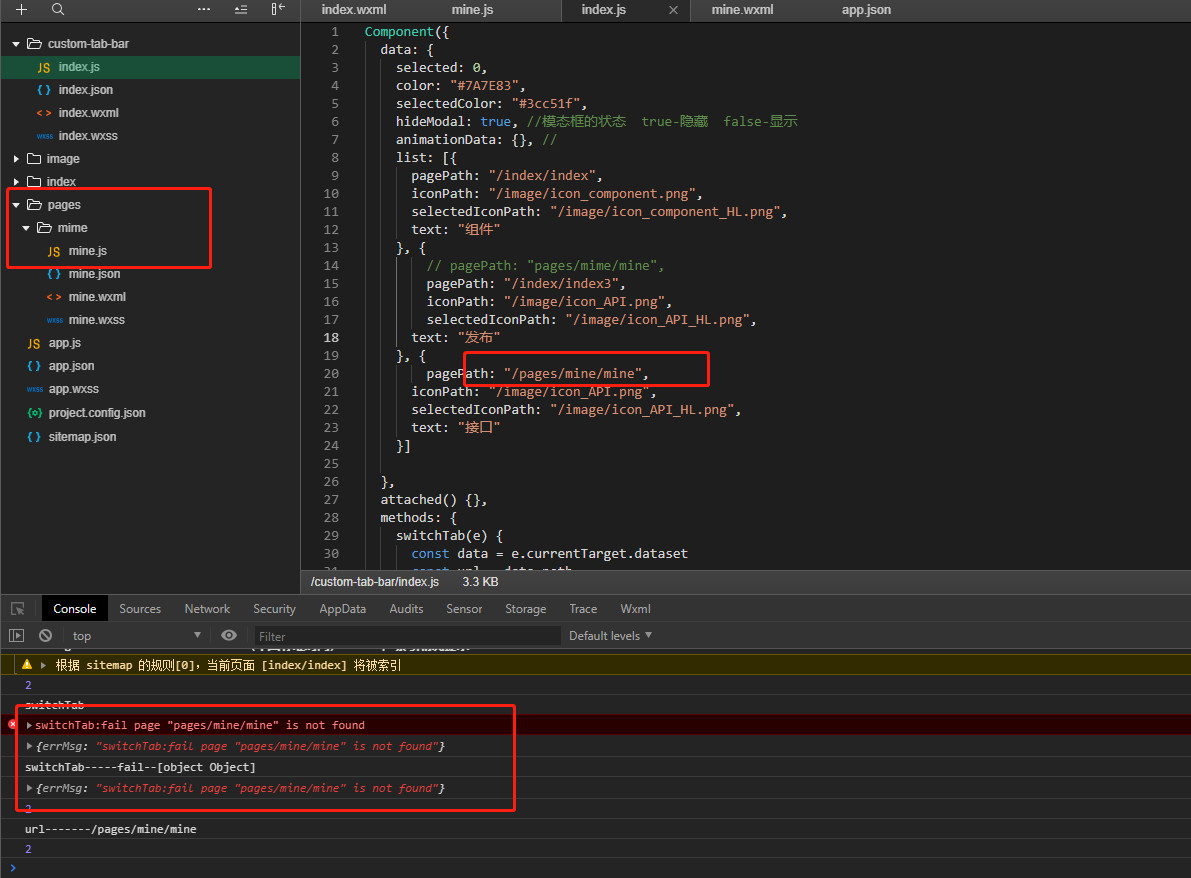Click the red error icon in console

[x=12, y=725]
